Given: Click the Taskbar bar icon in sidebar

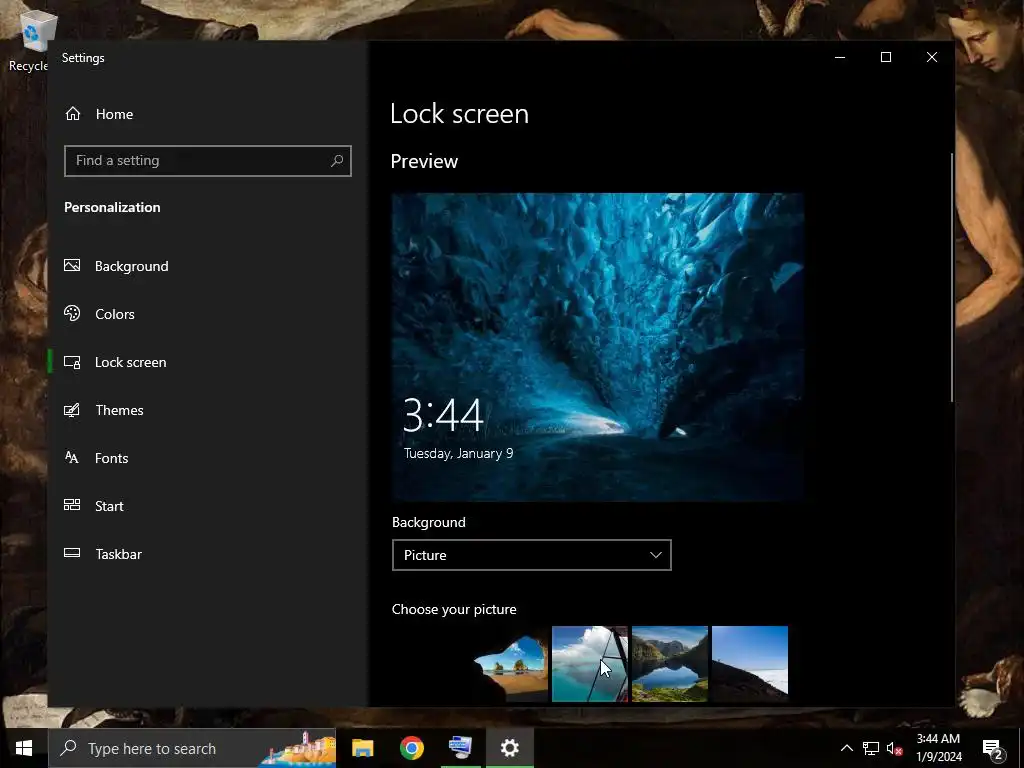Looking at the screenshot, I should [72, 553].
